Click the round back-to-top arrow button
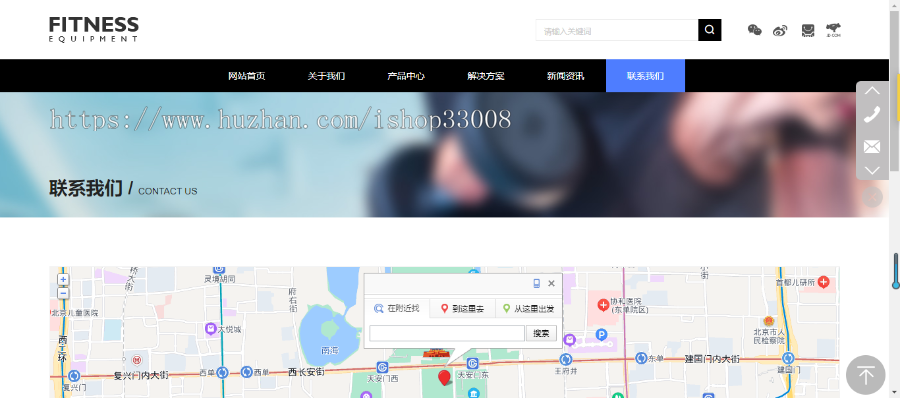 click(x=866, y=375)
